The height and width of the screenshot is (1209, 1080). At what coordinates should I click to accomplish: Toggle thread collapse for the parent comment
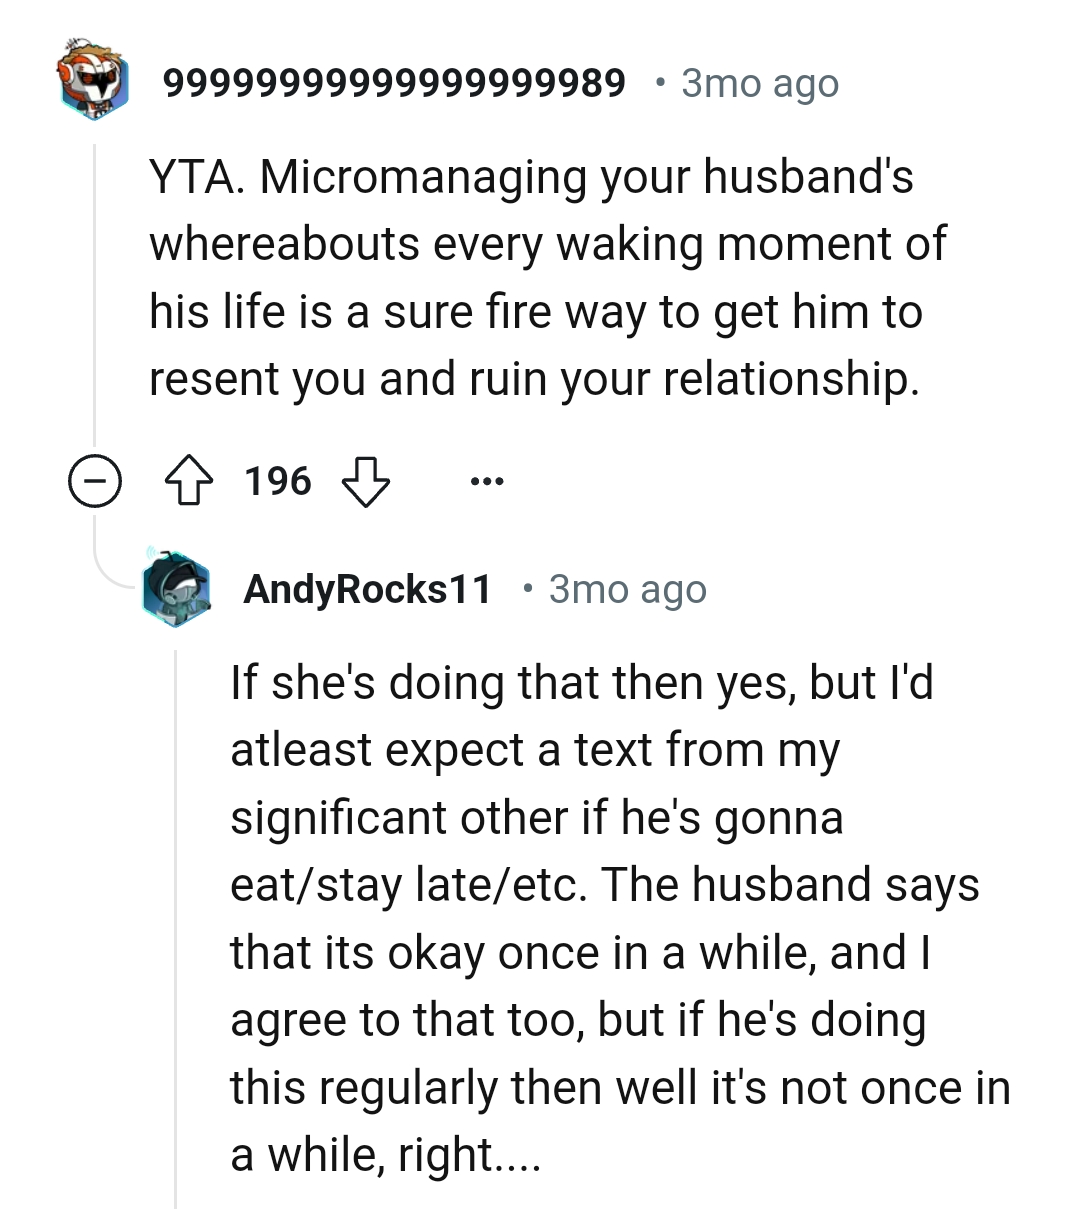[x=94, y=481]
